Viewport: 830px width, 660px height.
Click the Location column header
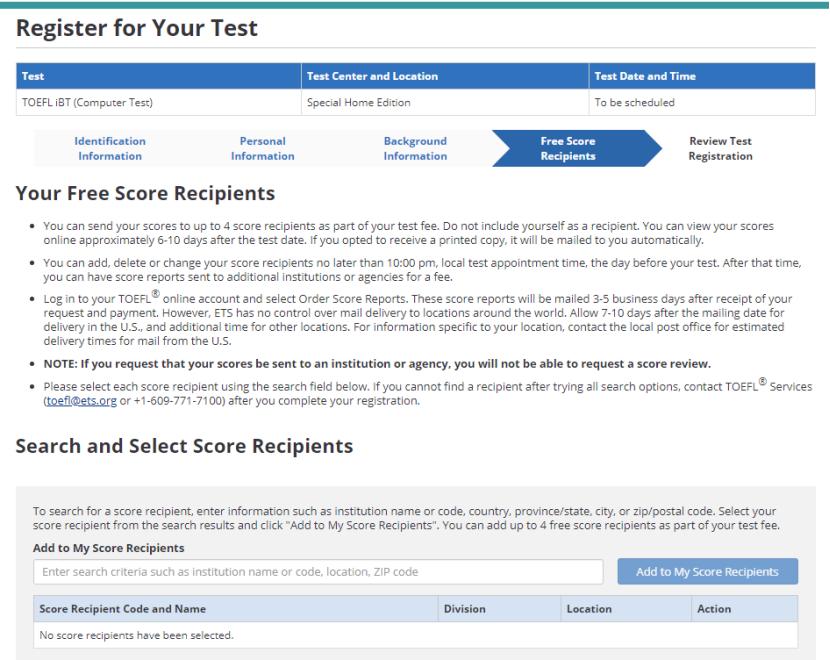click(626, 609)
